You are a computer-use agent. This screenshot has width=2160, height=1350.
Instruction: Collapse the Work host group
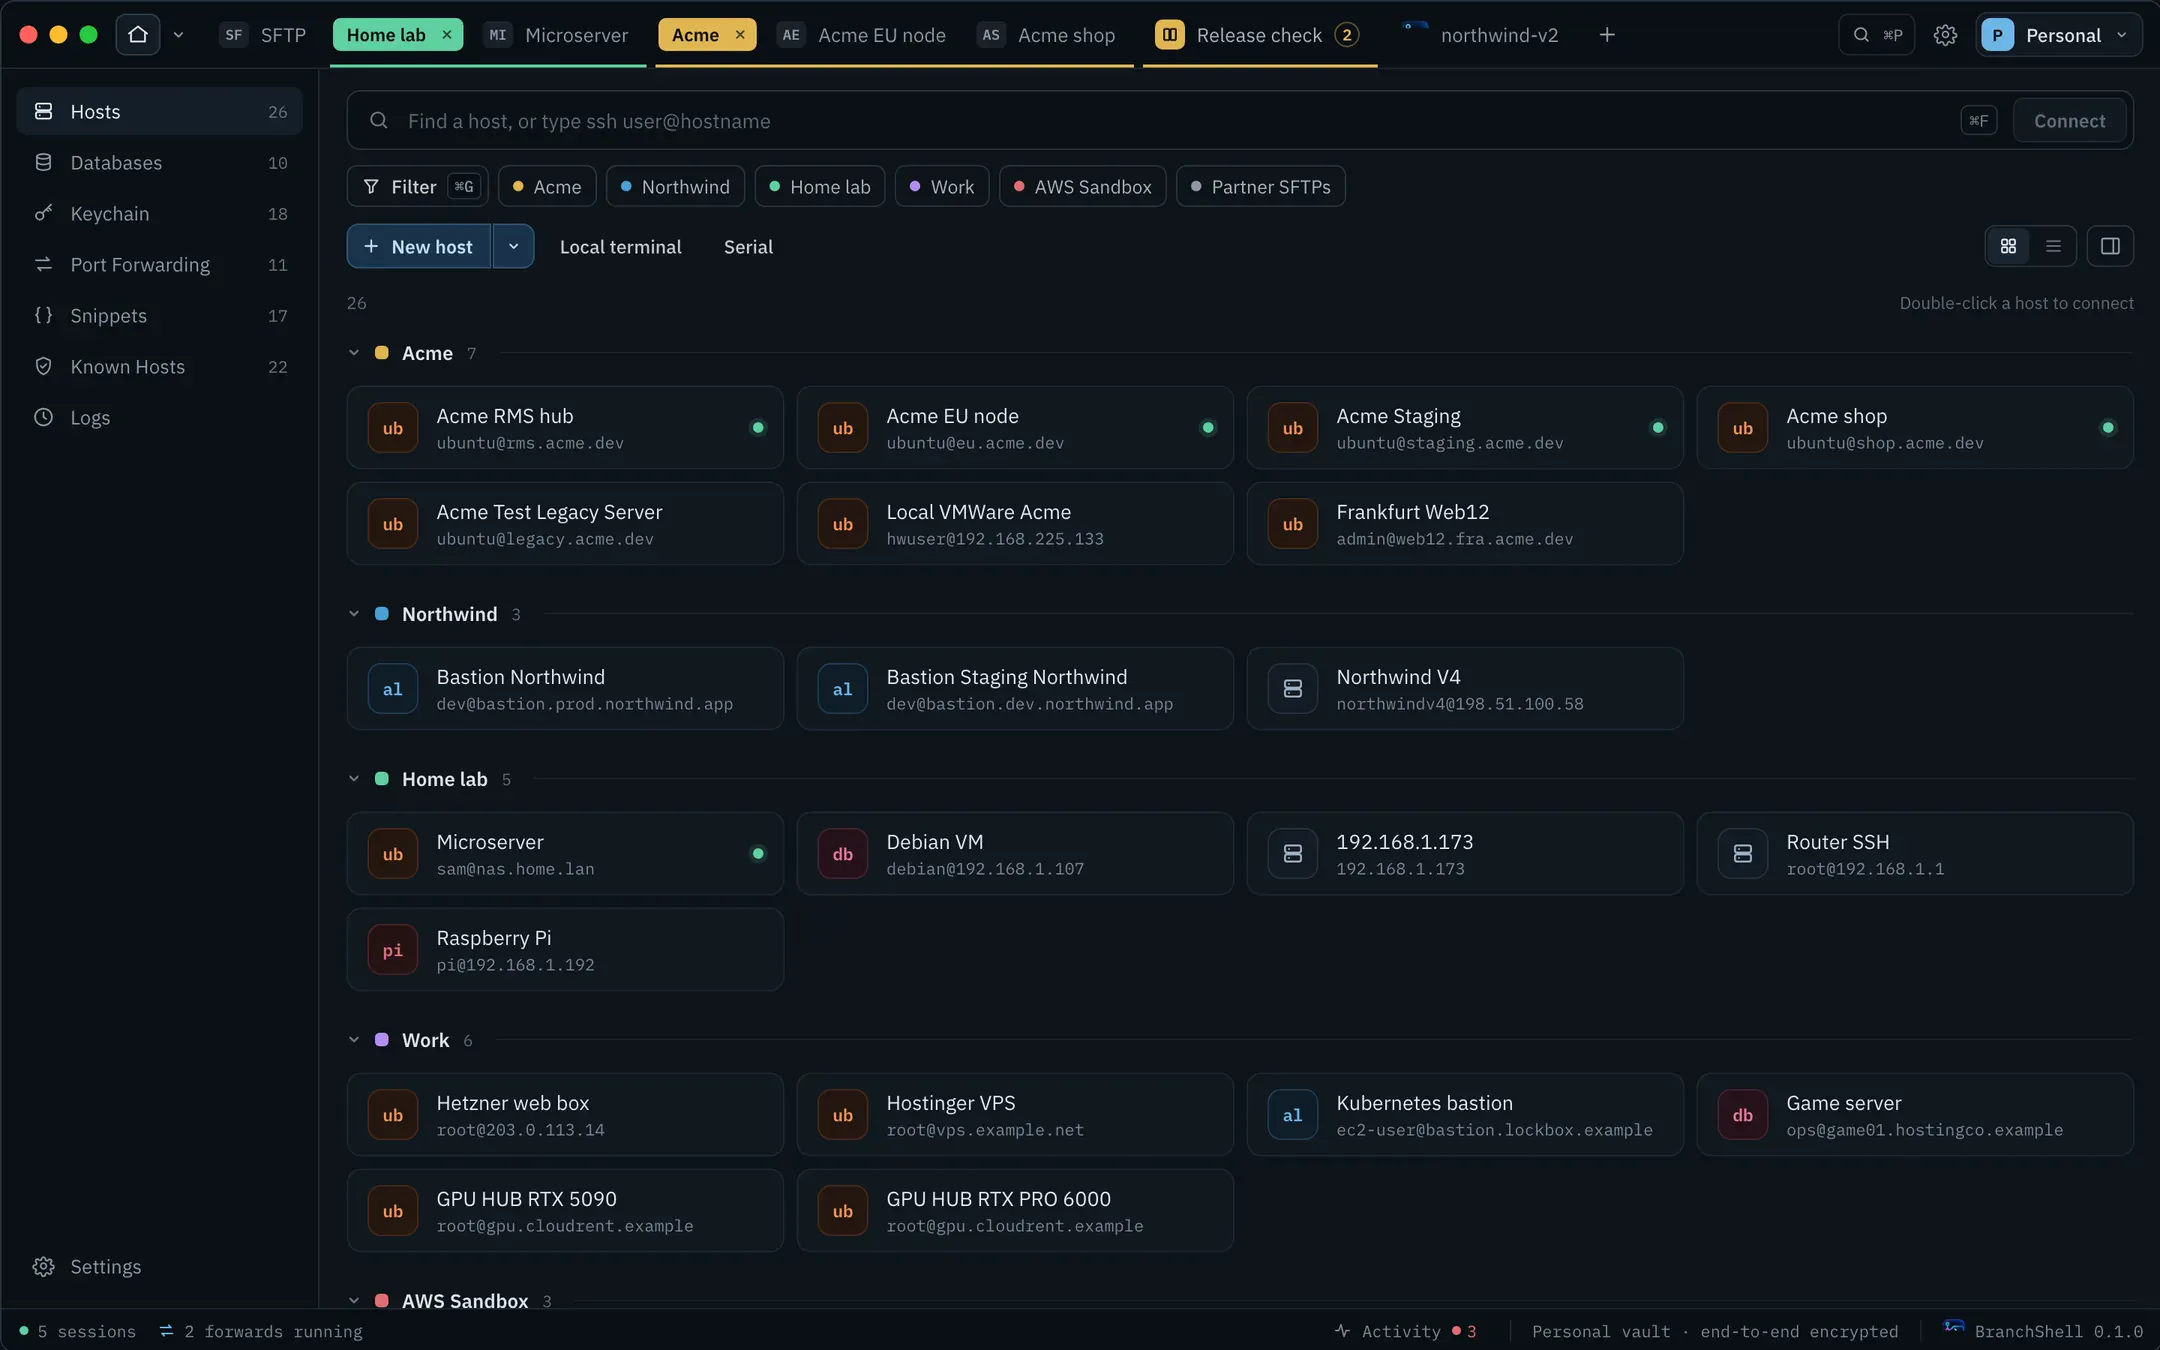coord(353,1040)
